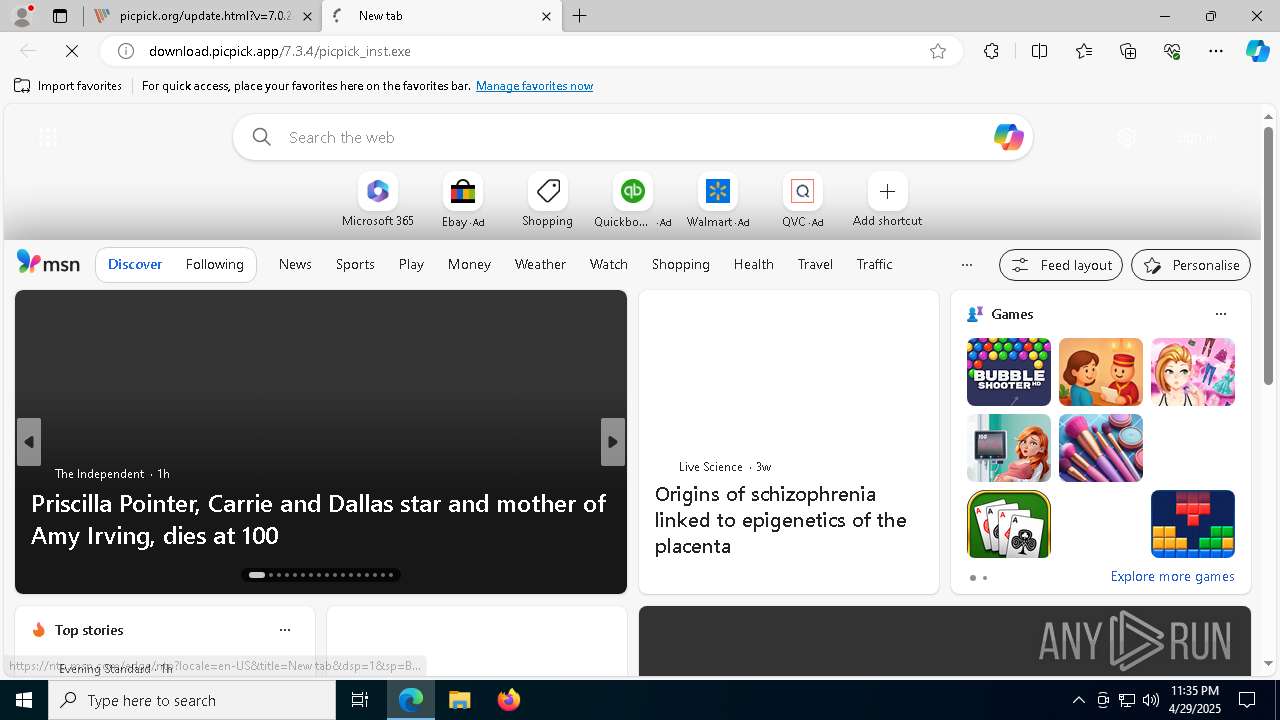View site information icon in address bar
The height and width of the screenshot is (720, 1280).
[x=126, y=51]
